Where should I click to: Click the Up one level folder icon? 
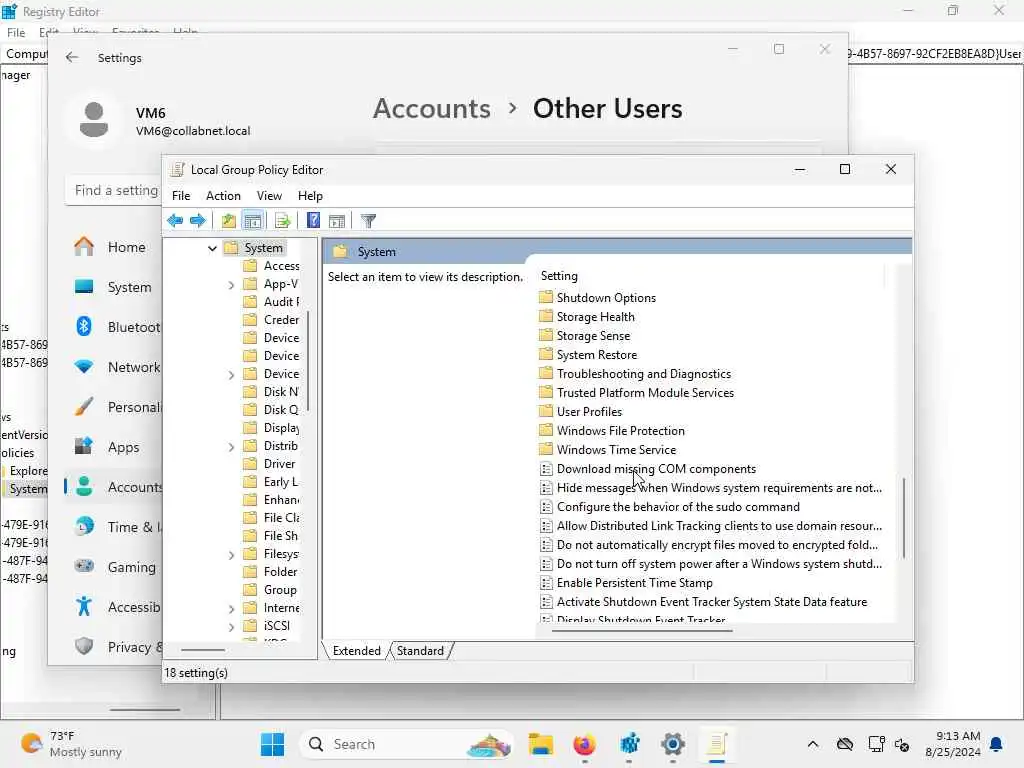228,221
